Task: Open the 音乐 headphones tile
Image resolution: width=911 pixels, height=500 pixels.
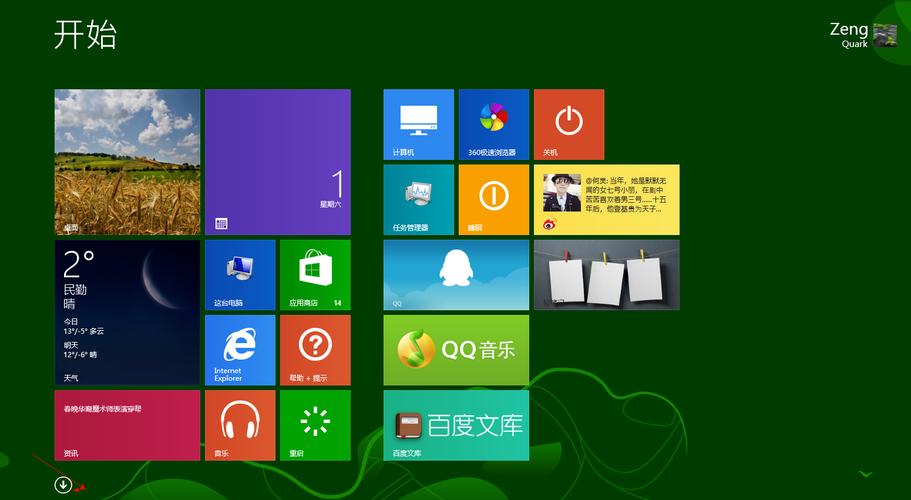Action: [240, 425]
